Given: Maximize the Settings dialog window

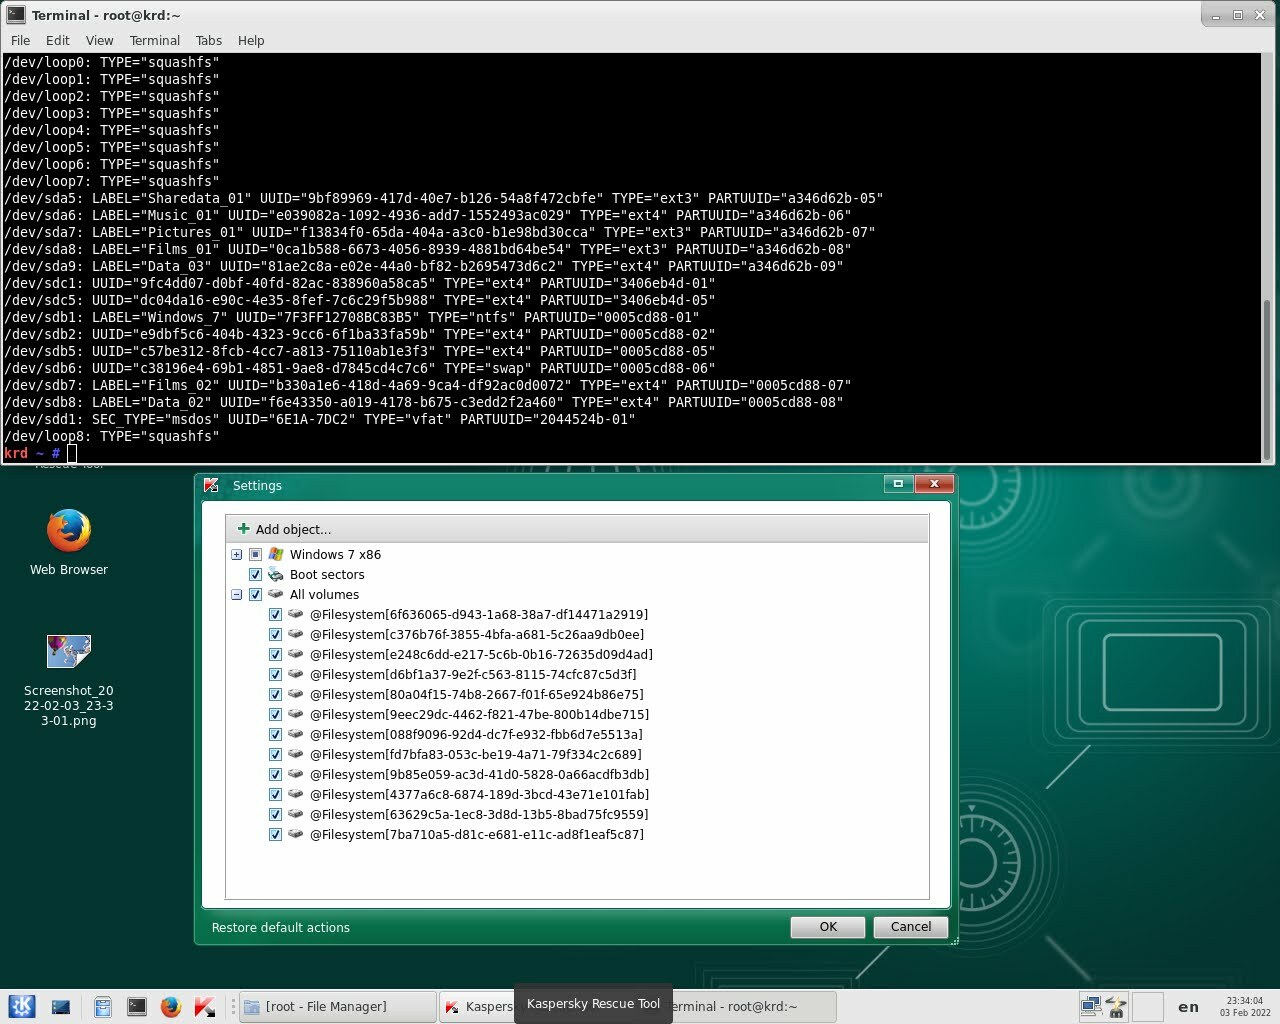Looking at the screenshot, I should click(x=898, y=484).
